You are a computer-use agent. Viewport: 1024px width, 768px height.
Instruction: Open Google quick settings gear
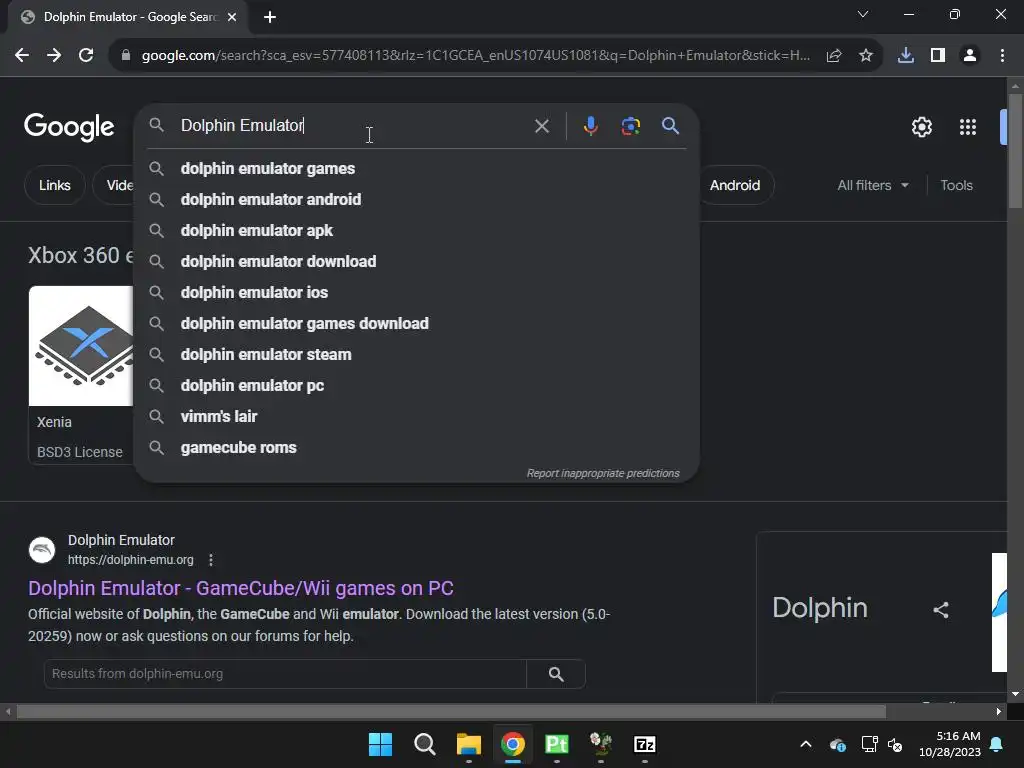tap(921, 127)
